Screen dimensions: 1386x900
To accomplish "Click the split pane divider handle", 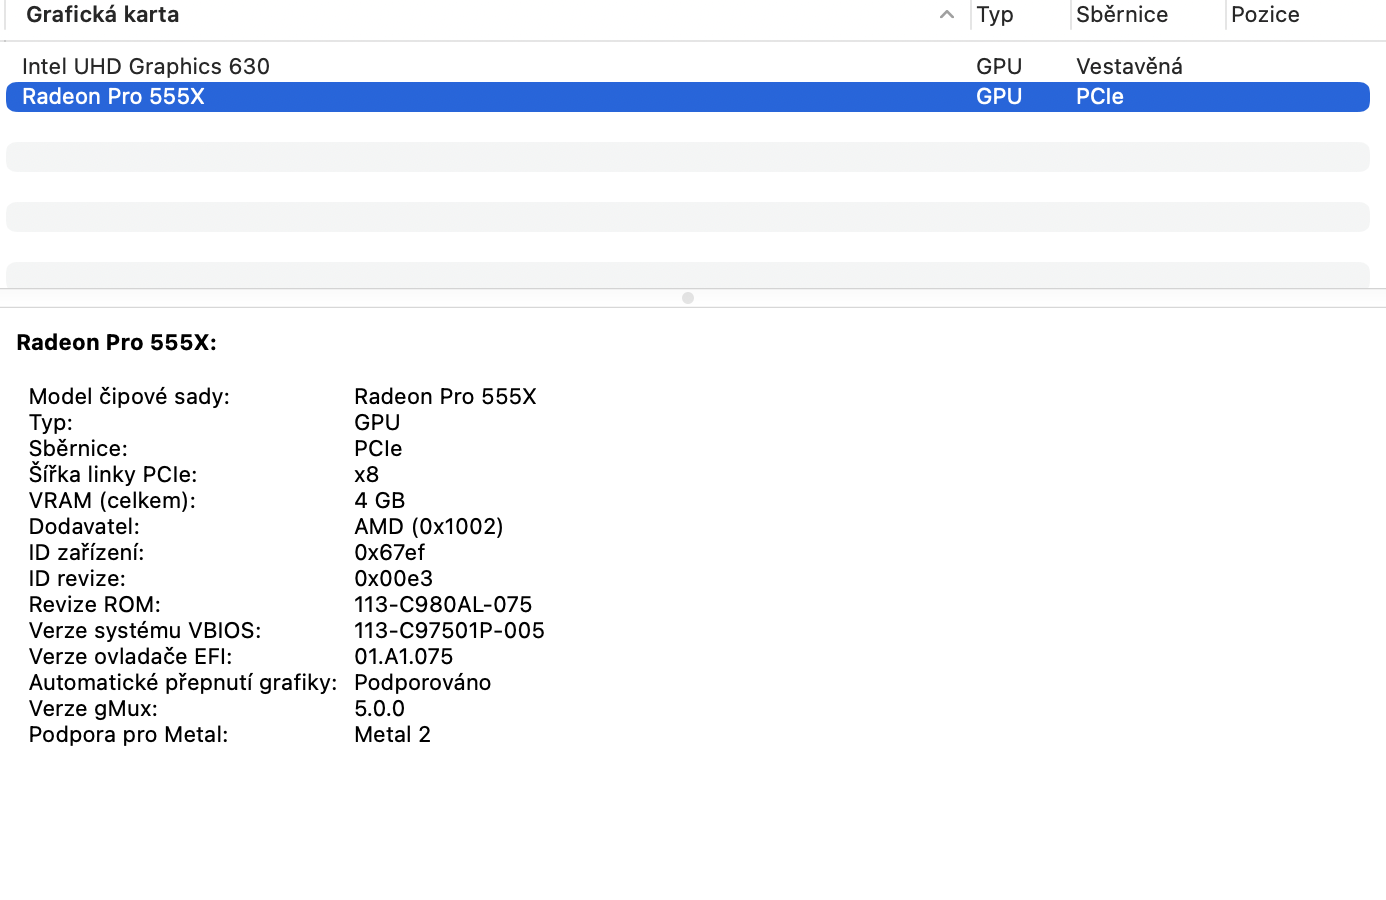I will [688, 298].
